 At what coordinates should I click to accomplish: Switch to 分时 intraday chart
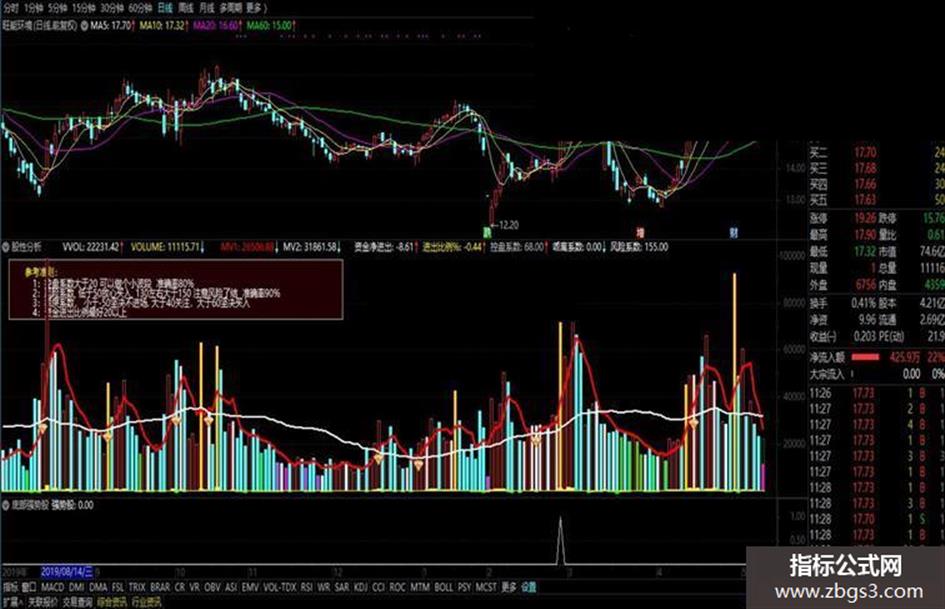11,8
